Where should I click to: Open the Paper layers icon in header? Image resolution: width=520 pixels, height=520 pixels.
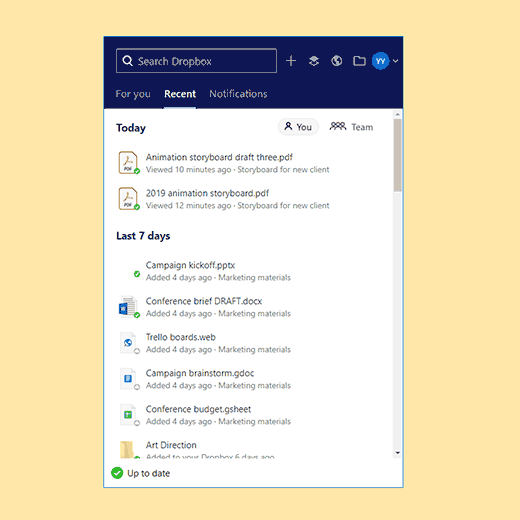pos(314,61)
